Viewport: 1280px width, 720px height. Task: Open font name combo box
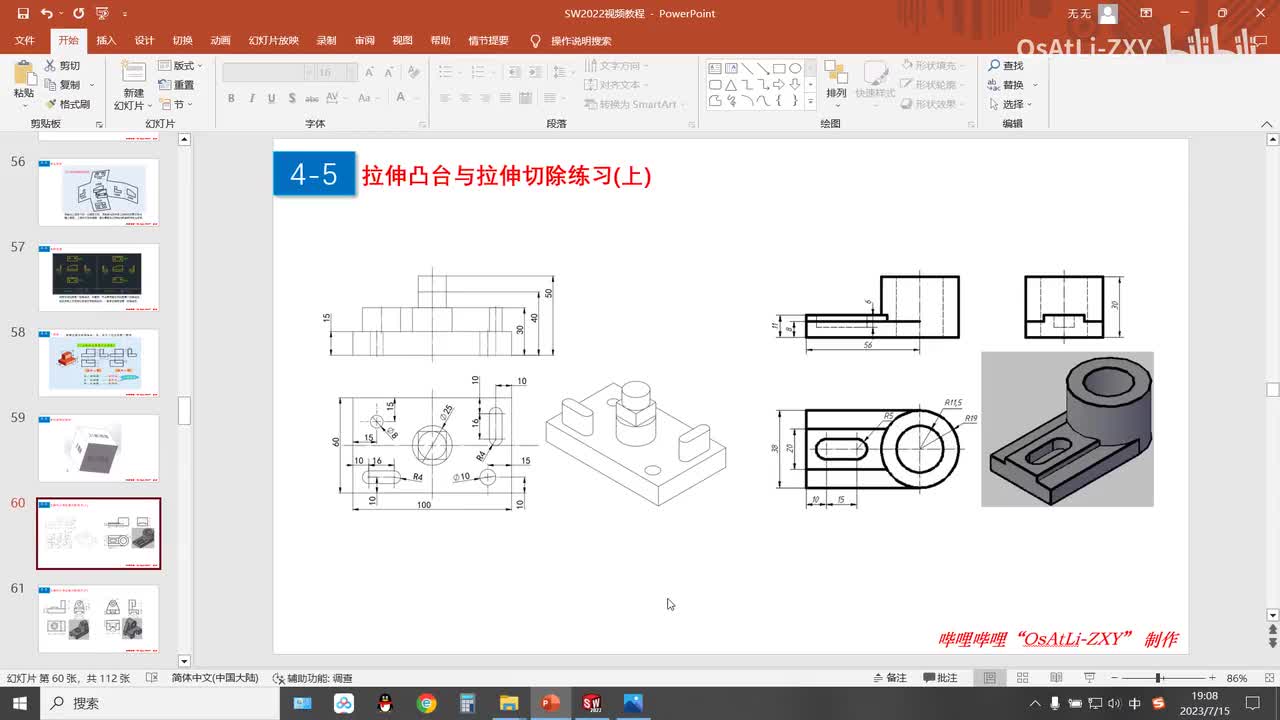pyautogui.click(x=267, y=72)
